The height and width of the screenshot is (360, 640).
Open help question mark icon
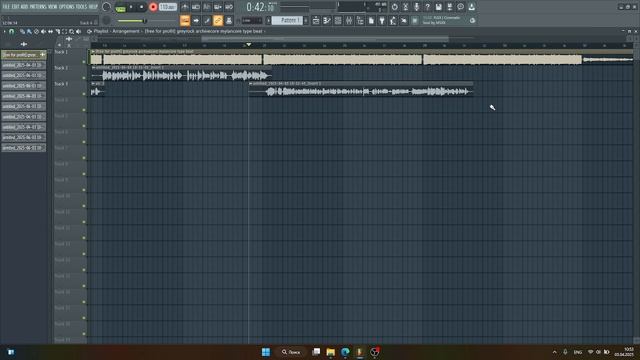(x=427, y=7)
